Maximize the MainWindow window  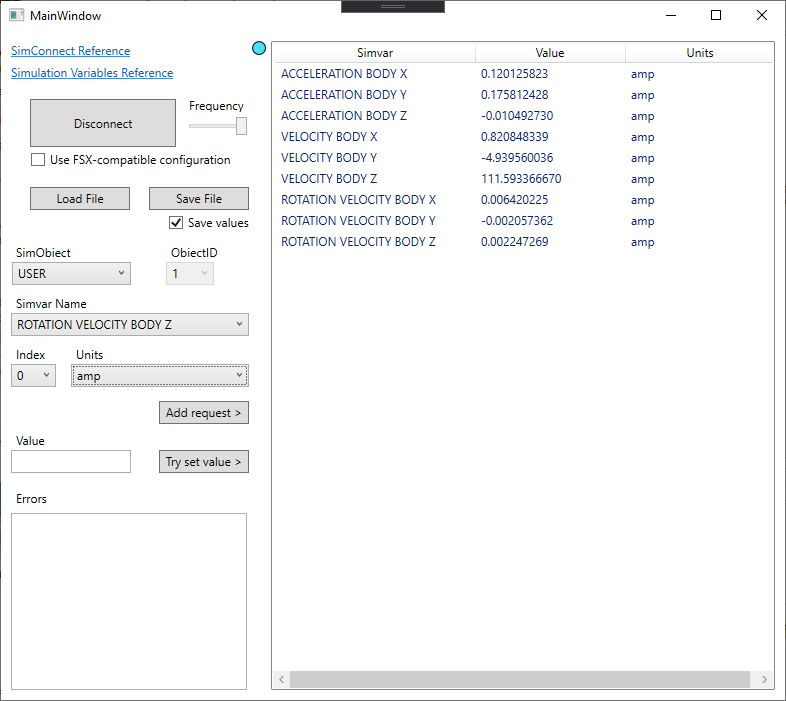tap(715, 16)
